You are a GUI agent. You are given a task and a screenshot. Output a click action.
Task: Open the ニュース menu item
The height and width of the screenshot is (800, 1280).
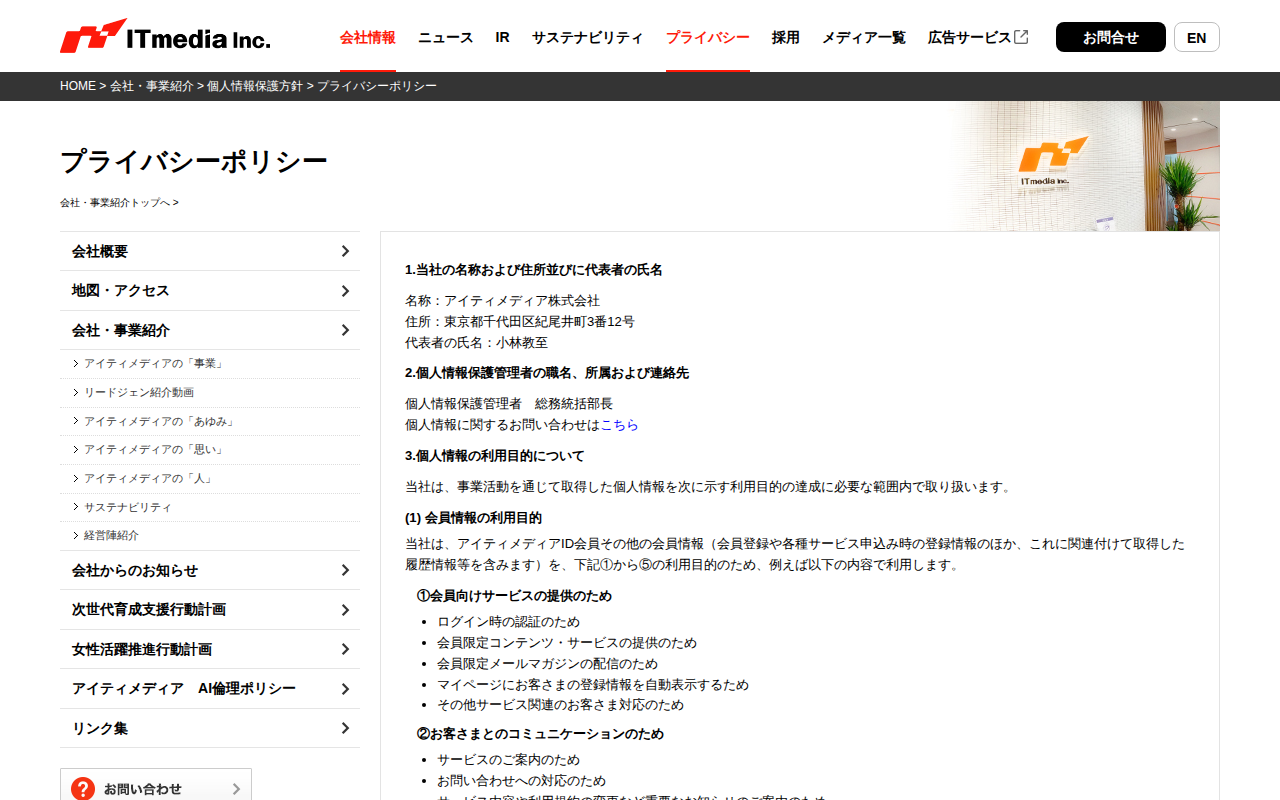[446, 37]
